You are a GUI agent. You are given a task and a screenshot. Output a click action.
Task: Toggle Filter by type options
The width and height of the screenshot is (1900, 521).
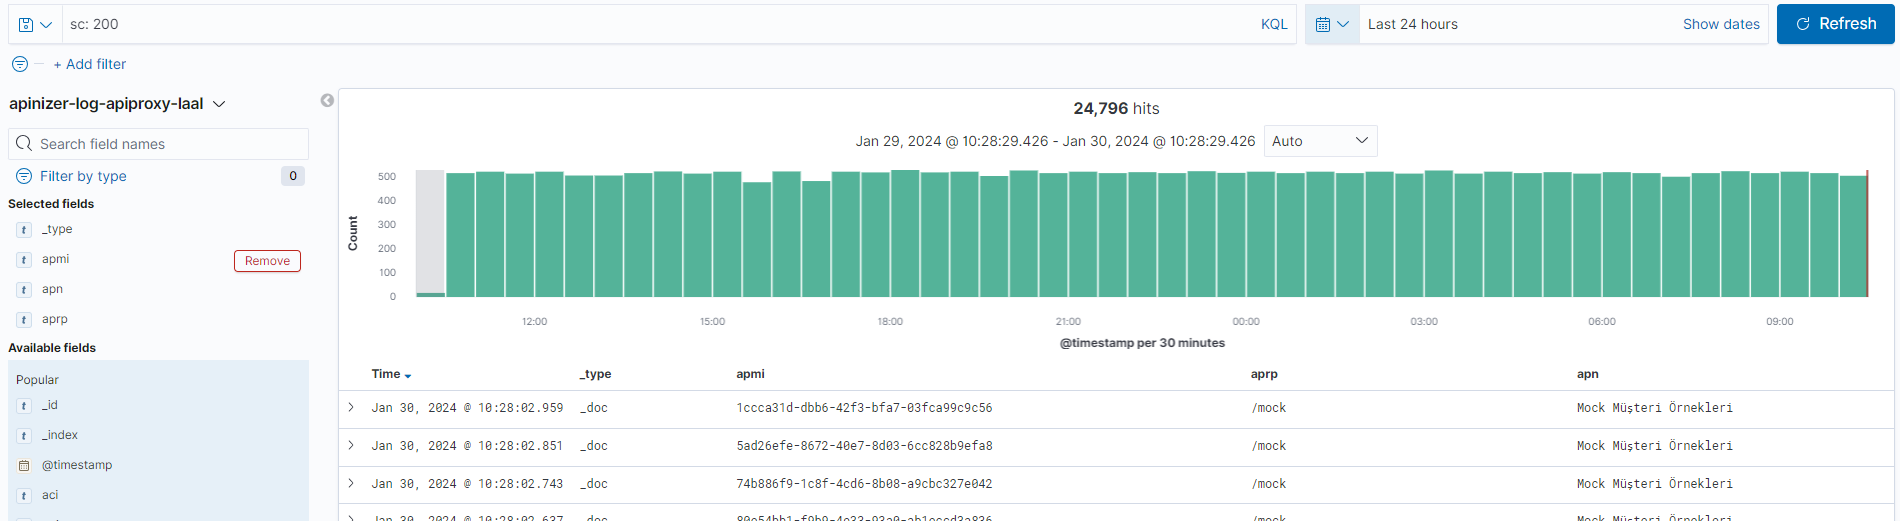coord(83,176)
